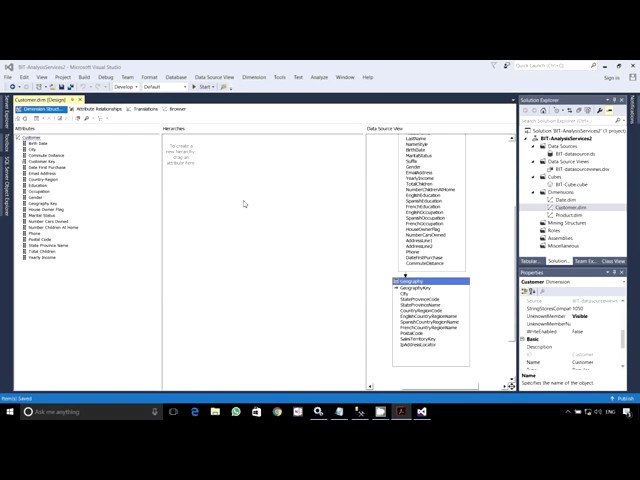This screenshot has height=480, width=640.
Task: Collapse the BIT-AnalysisServices2 project node
Action: pyautogui.click(x=526, y=139)
